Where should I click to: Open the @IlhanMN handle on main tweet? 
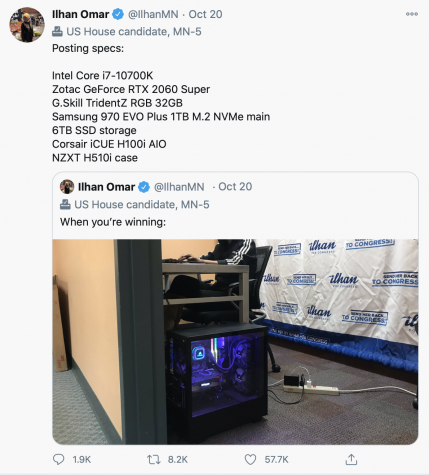153,14
